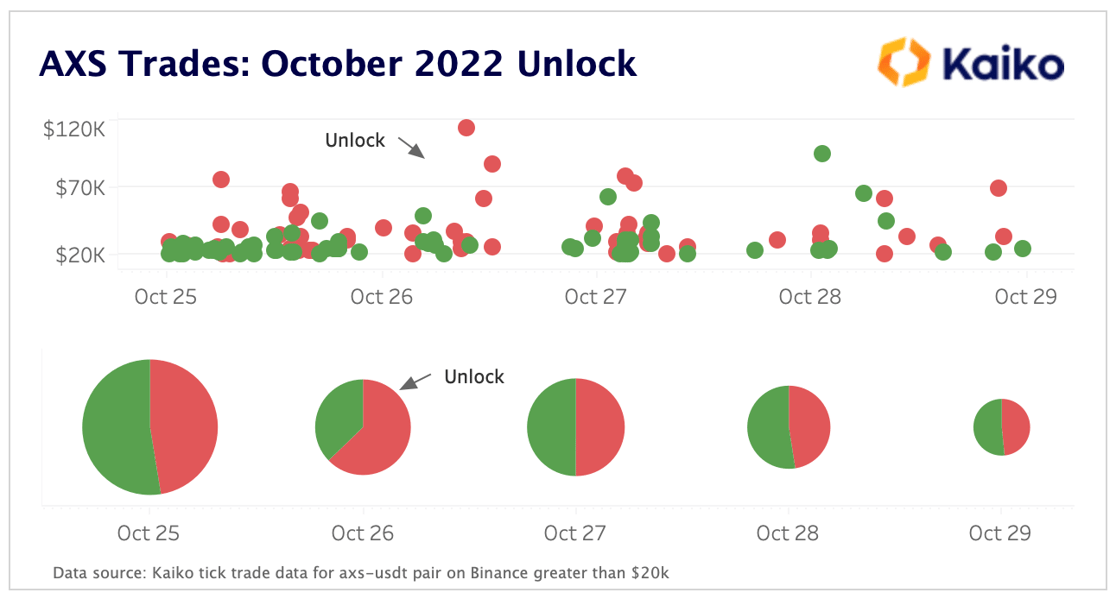Viewport: 1116px width, 599px height.
Task: Click the orange Kaiko hexagon logo icon
Action: pyautogui.click(x=904, y=61)
